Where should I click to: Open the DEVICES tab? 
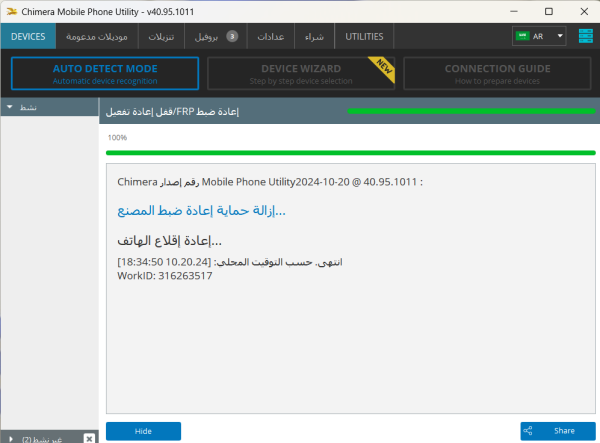pyautogui.click(x=28, y=36)
